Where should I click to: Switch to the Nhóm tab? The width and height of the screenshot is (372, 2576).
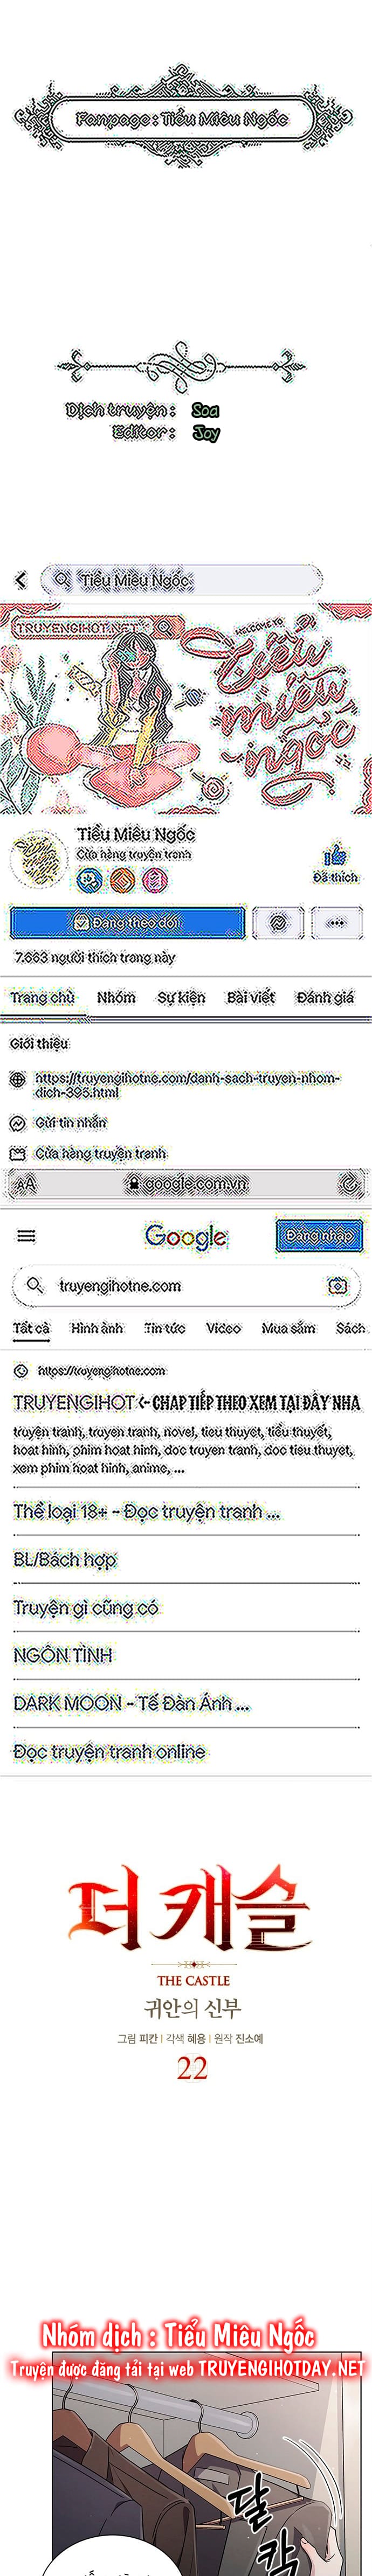(x=116, y=997)
